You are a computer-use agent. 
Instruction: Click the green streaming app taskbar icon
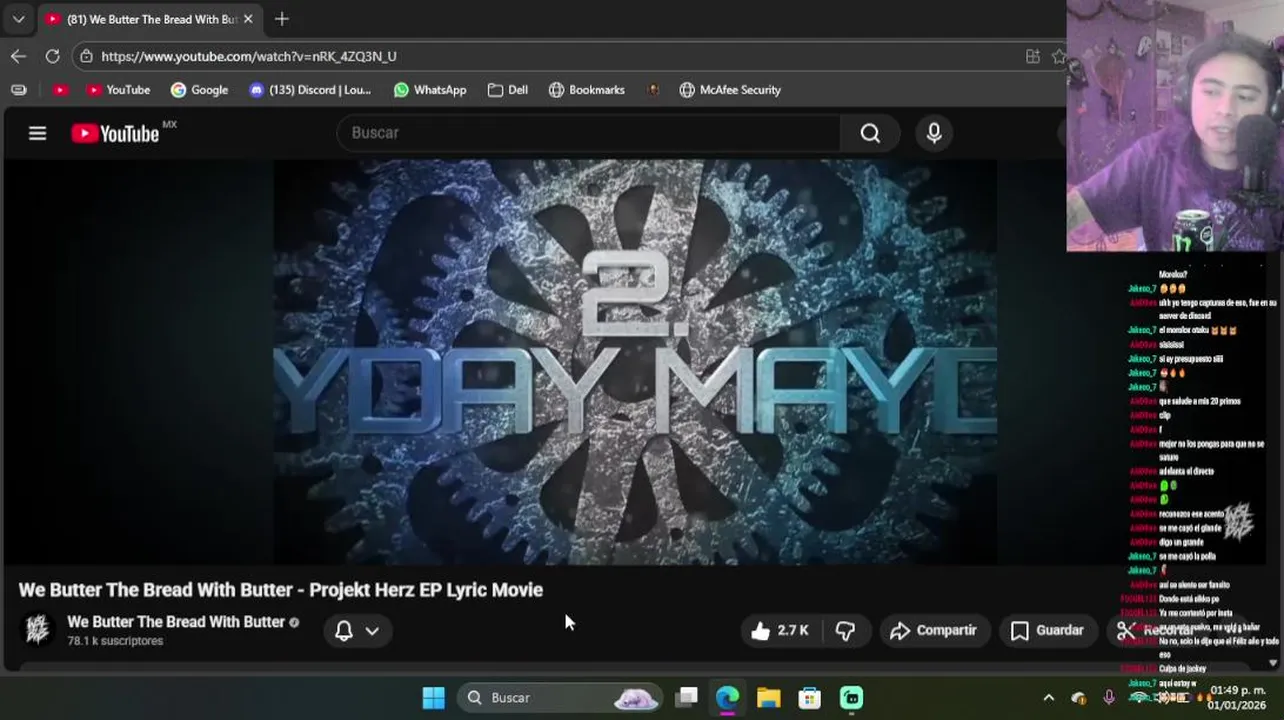point(851,697)
